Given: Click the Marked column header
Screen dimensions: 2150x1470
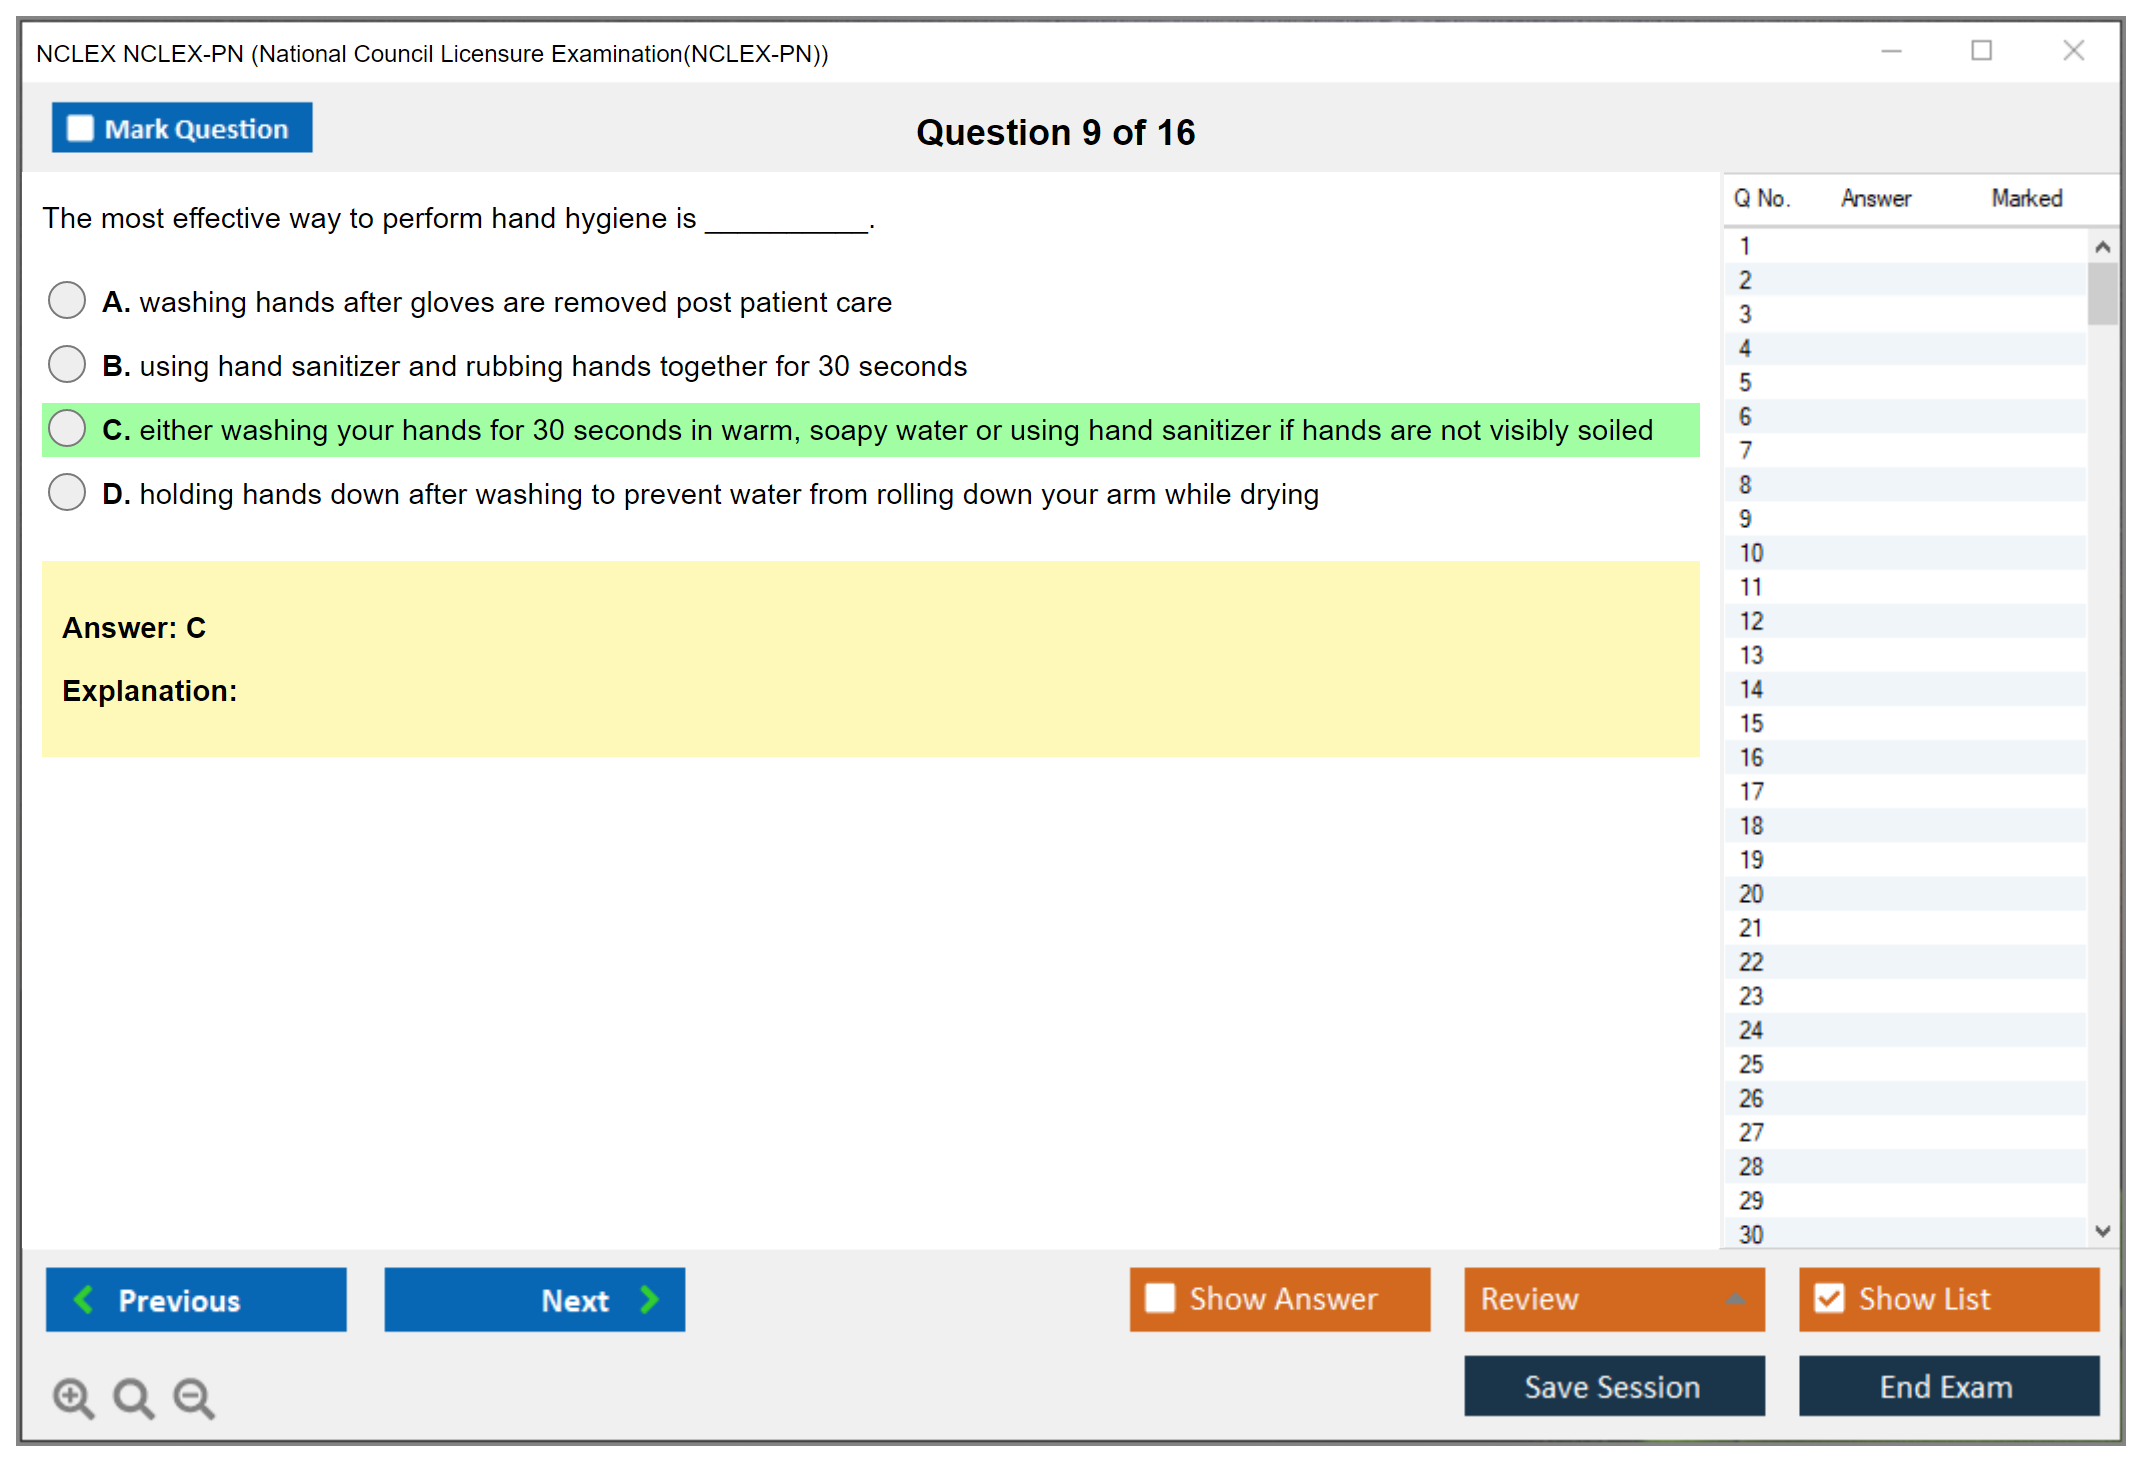Looking at the screenshot, I should [2026, 198].
